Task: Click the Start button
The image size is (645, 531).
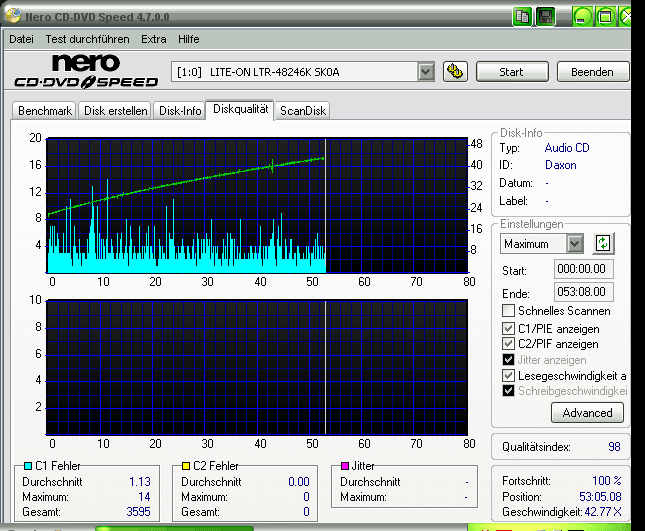Action: (x=512, y=72)
